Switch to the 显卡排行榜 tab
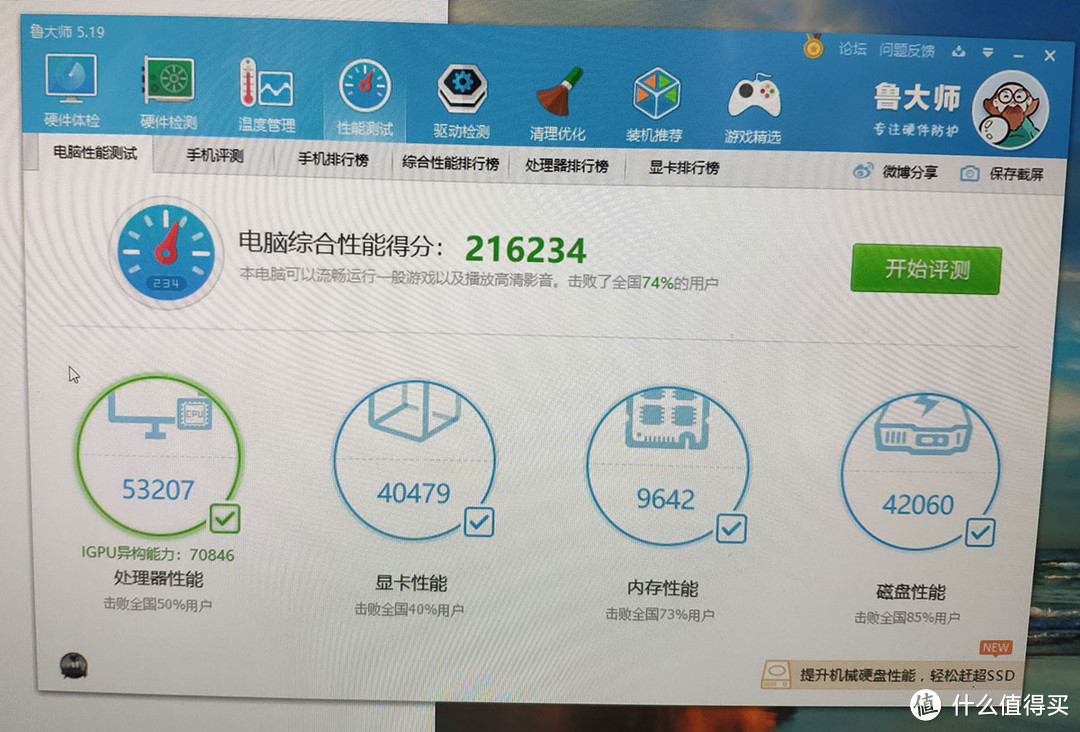 point(684,167)
